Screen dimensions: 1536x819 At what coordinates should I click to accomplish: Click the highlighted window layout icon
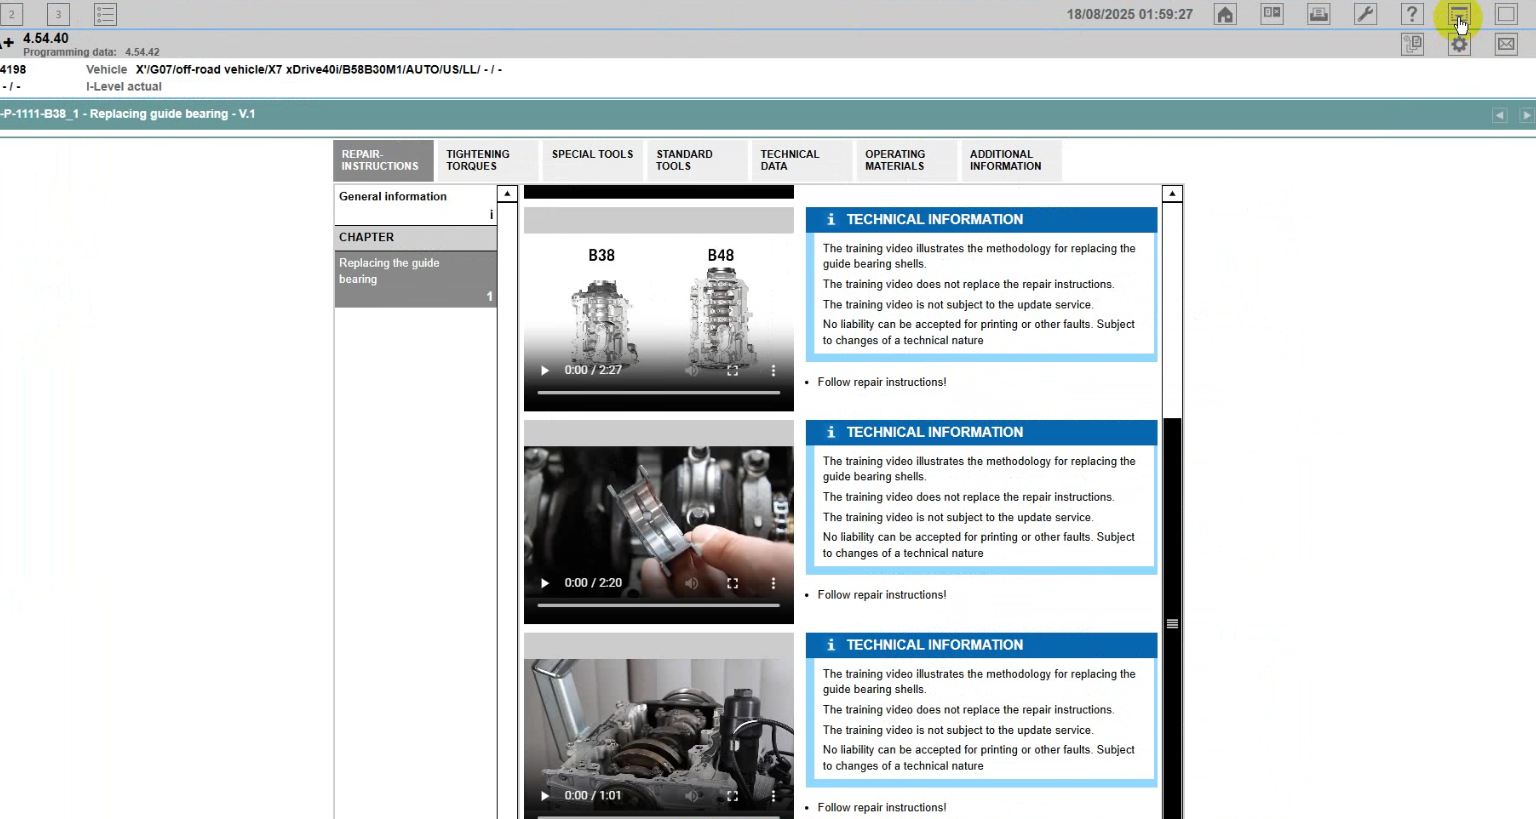[x=1459, y=14]
